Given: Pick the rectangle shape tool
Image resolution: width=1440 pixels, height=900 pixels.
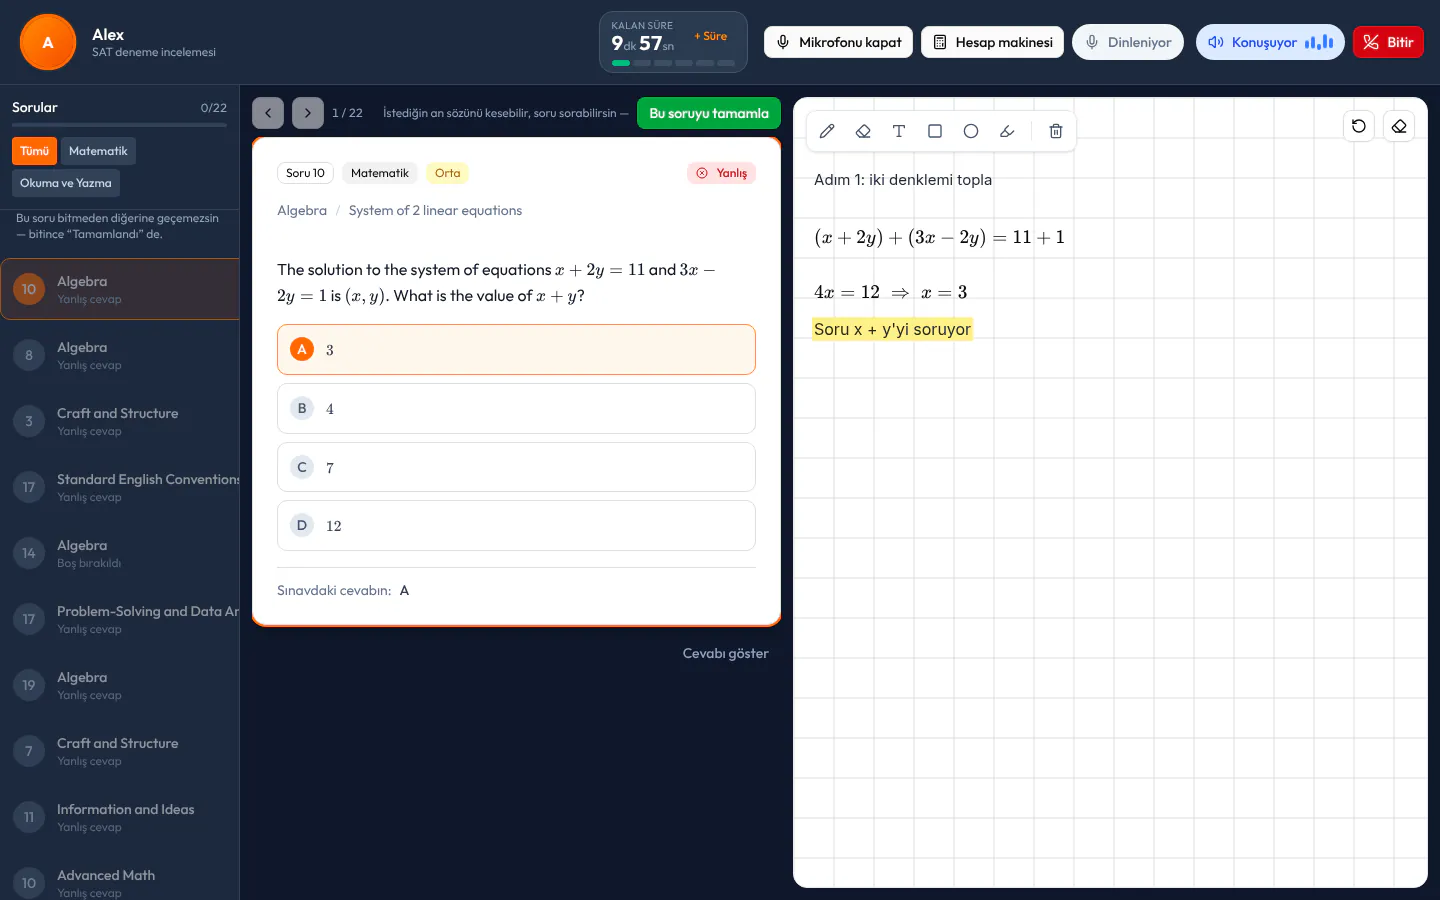Looking at the screenshot, I should coord(935,131).
